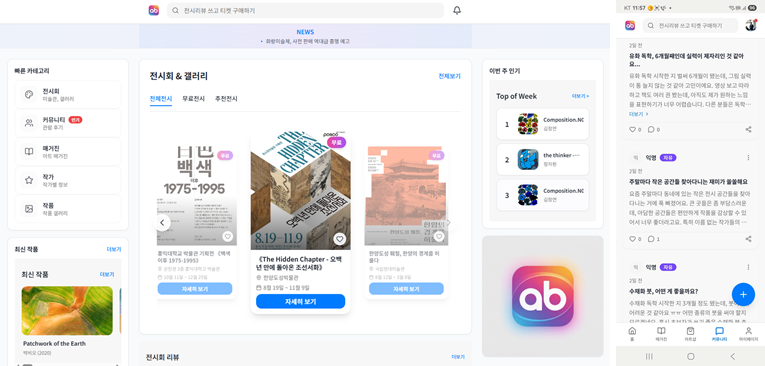Image resolution: width=765 pixels, height=366 pixels.
Task: Go to 홈 in mobile bottom bar
Action: [632, 334]
